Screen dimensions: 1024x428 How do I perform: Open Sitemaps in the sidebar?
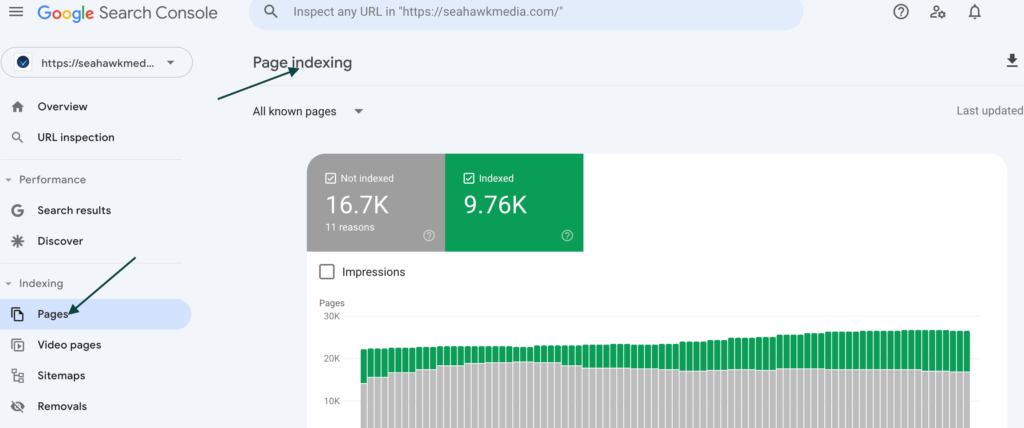[61, 376]
